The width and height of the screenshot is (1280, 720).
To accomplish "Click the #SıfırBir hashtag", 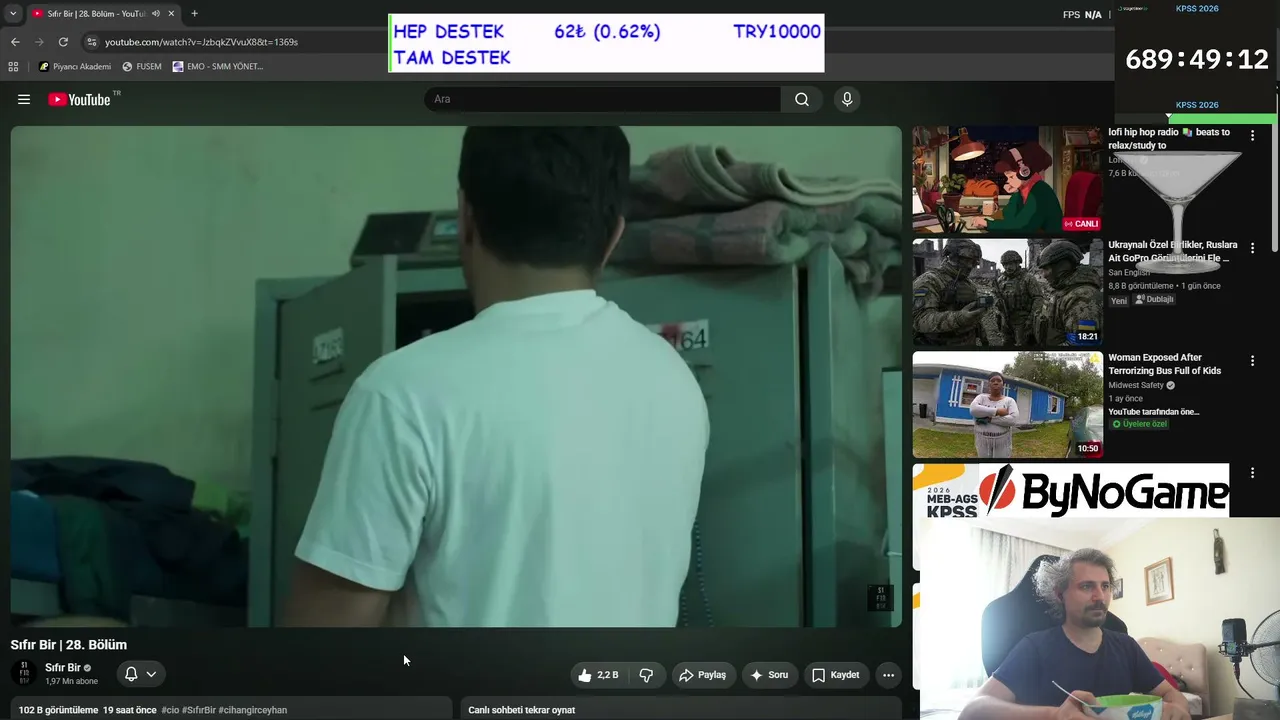I will [198, 710].
